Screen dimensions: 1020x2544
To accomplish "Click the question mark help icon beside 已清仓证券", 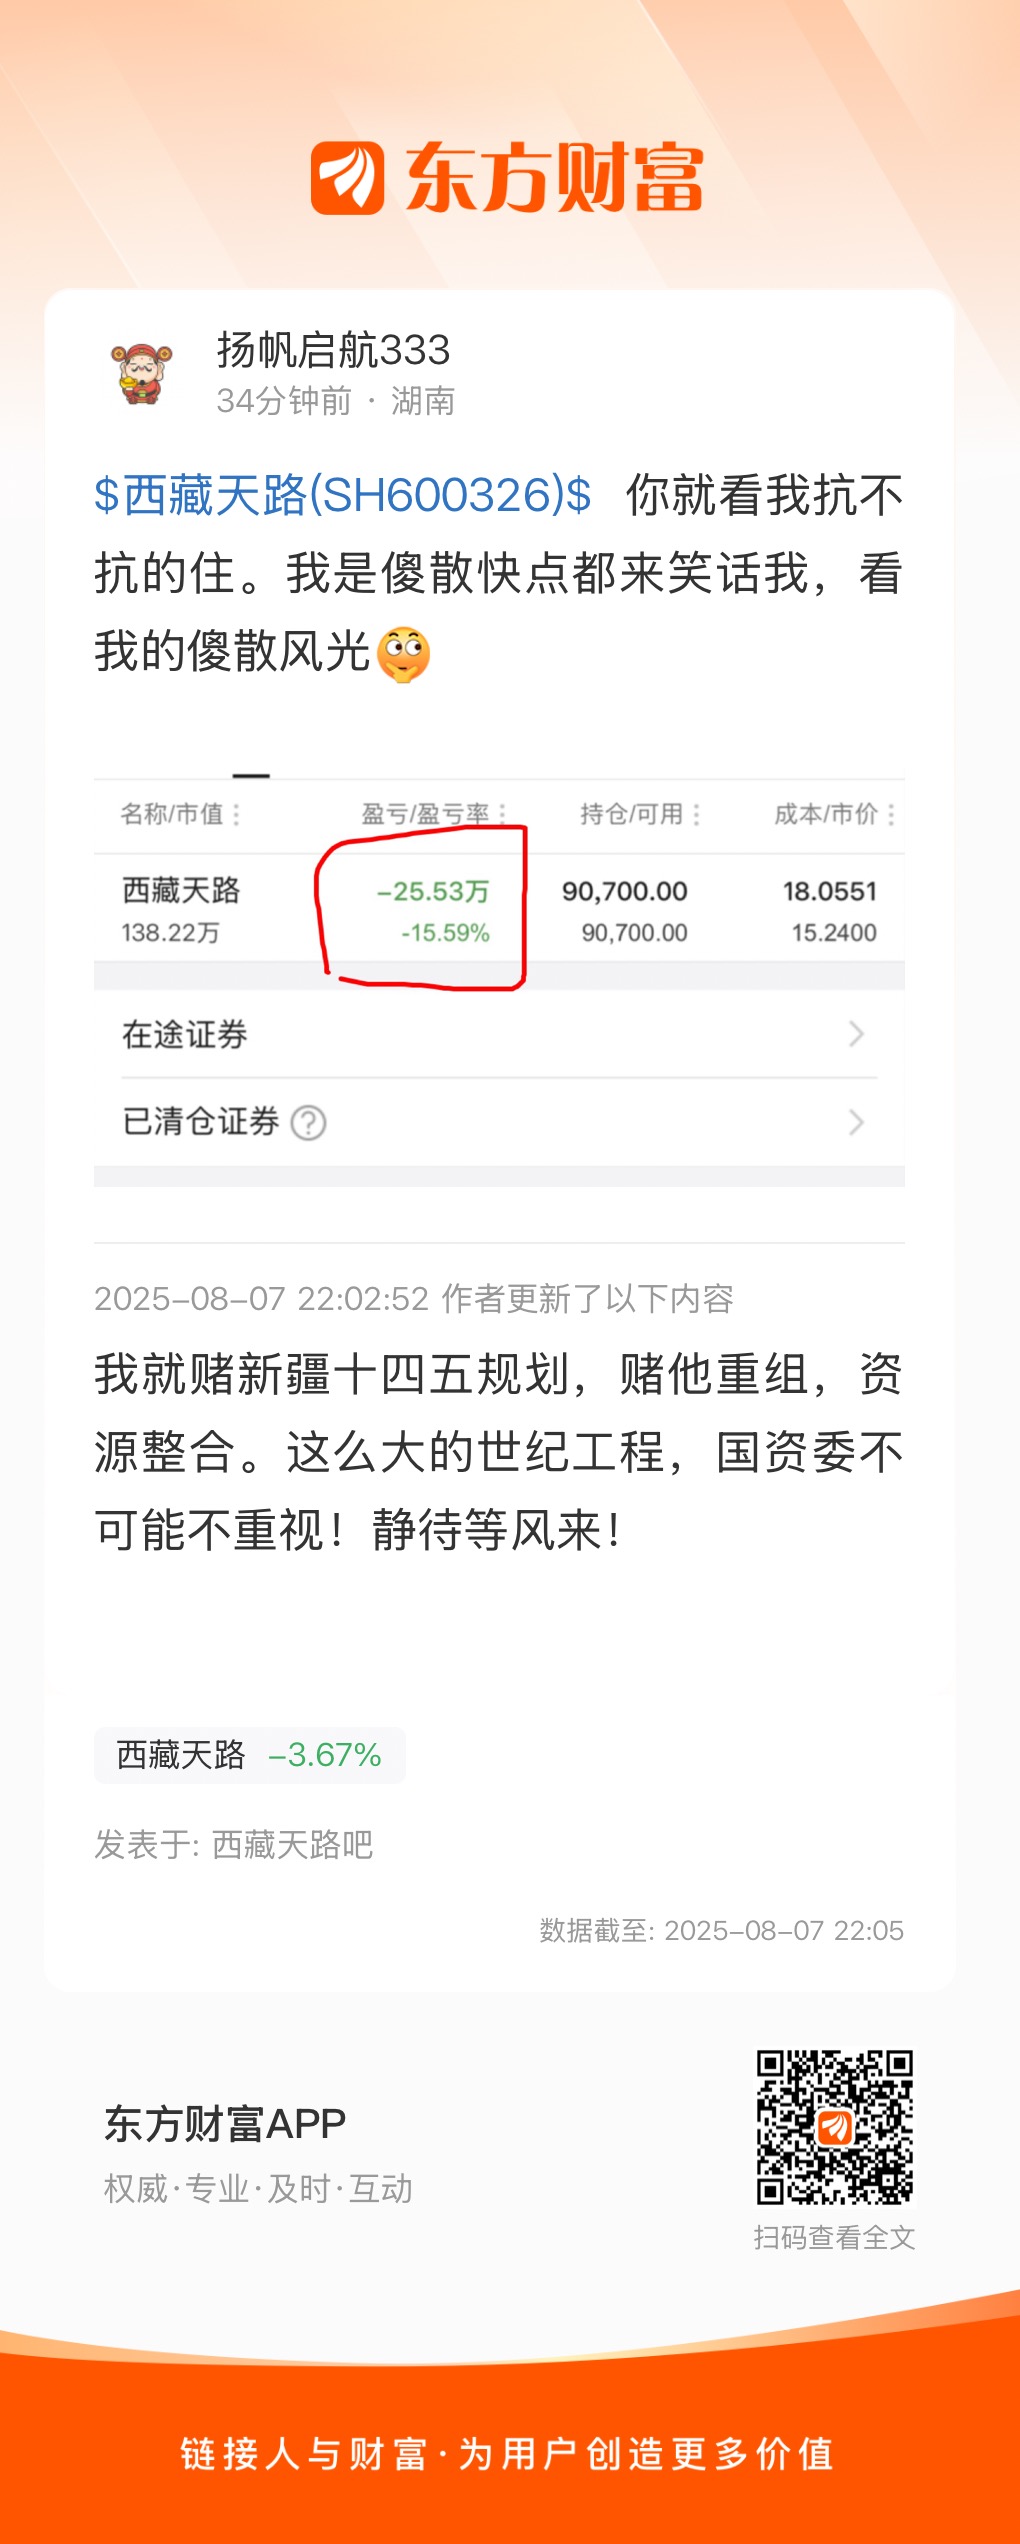I will pyautogui.click(x=308, y=1123).
